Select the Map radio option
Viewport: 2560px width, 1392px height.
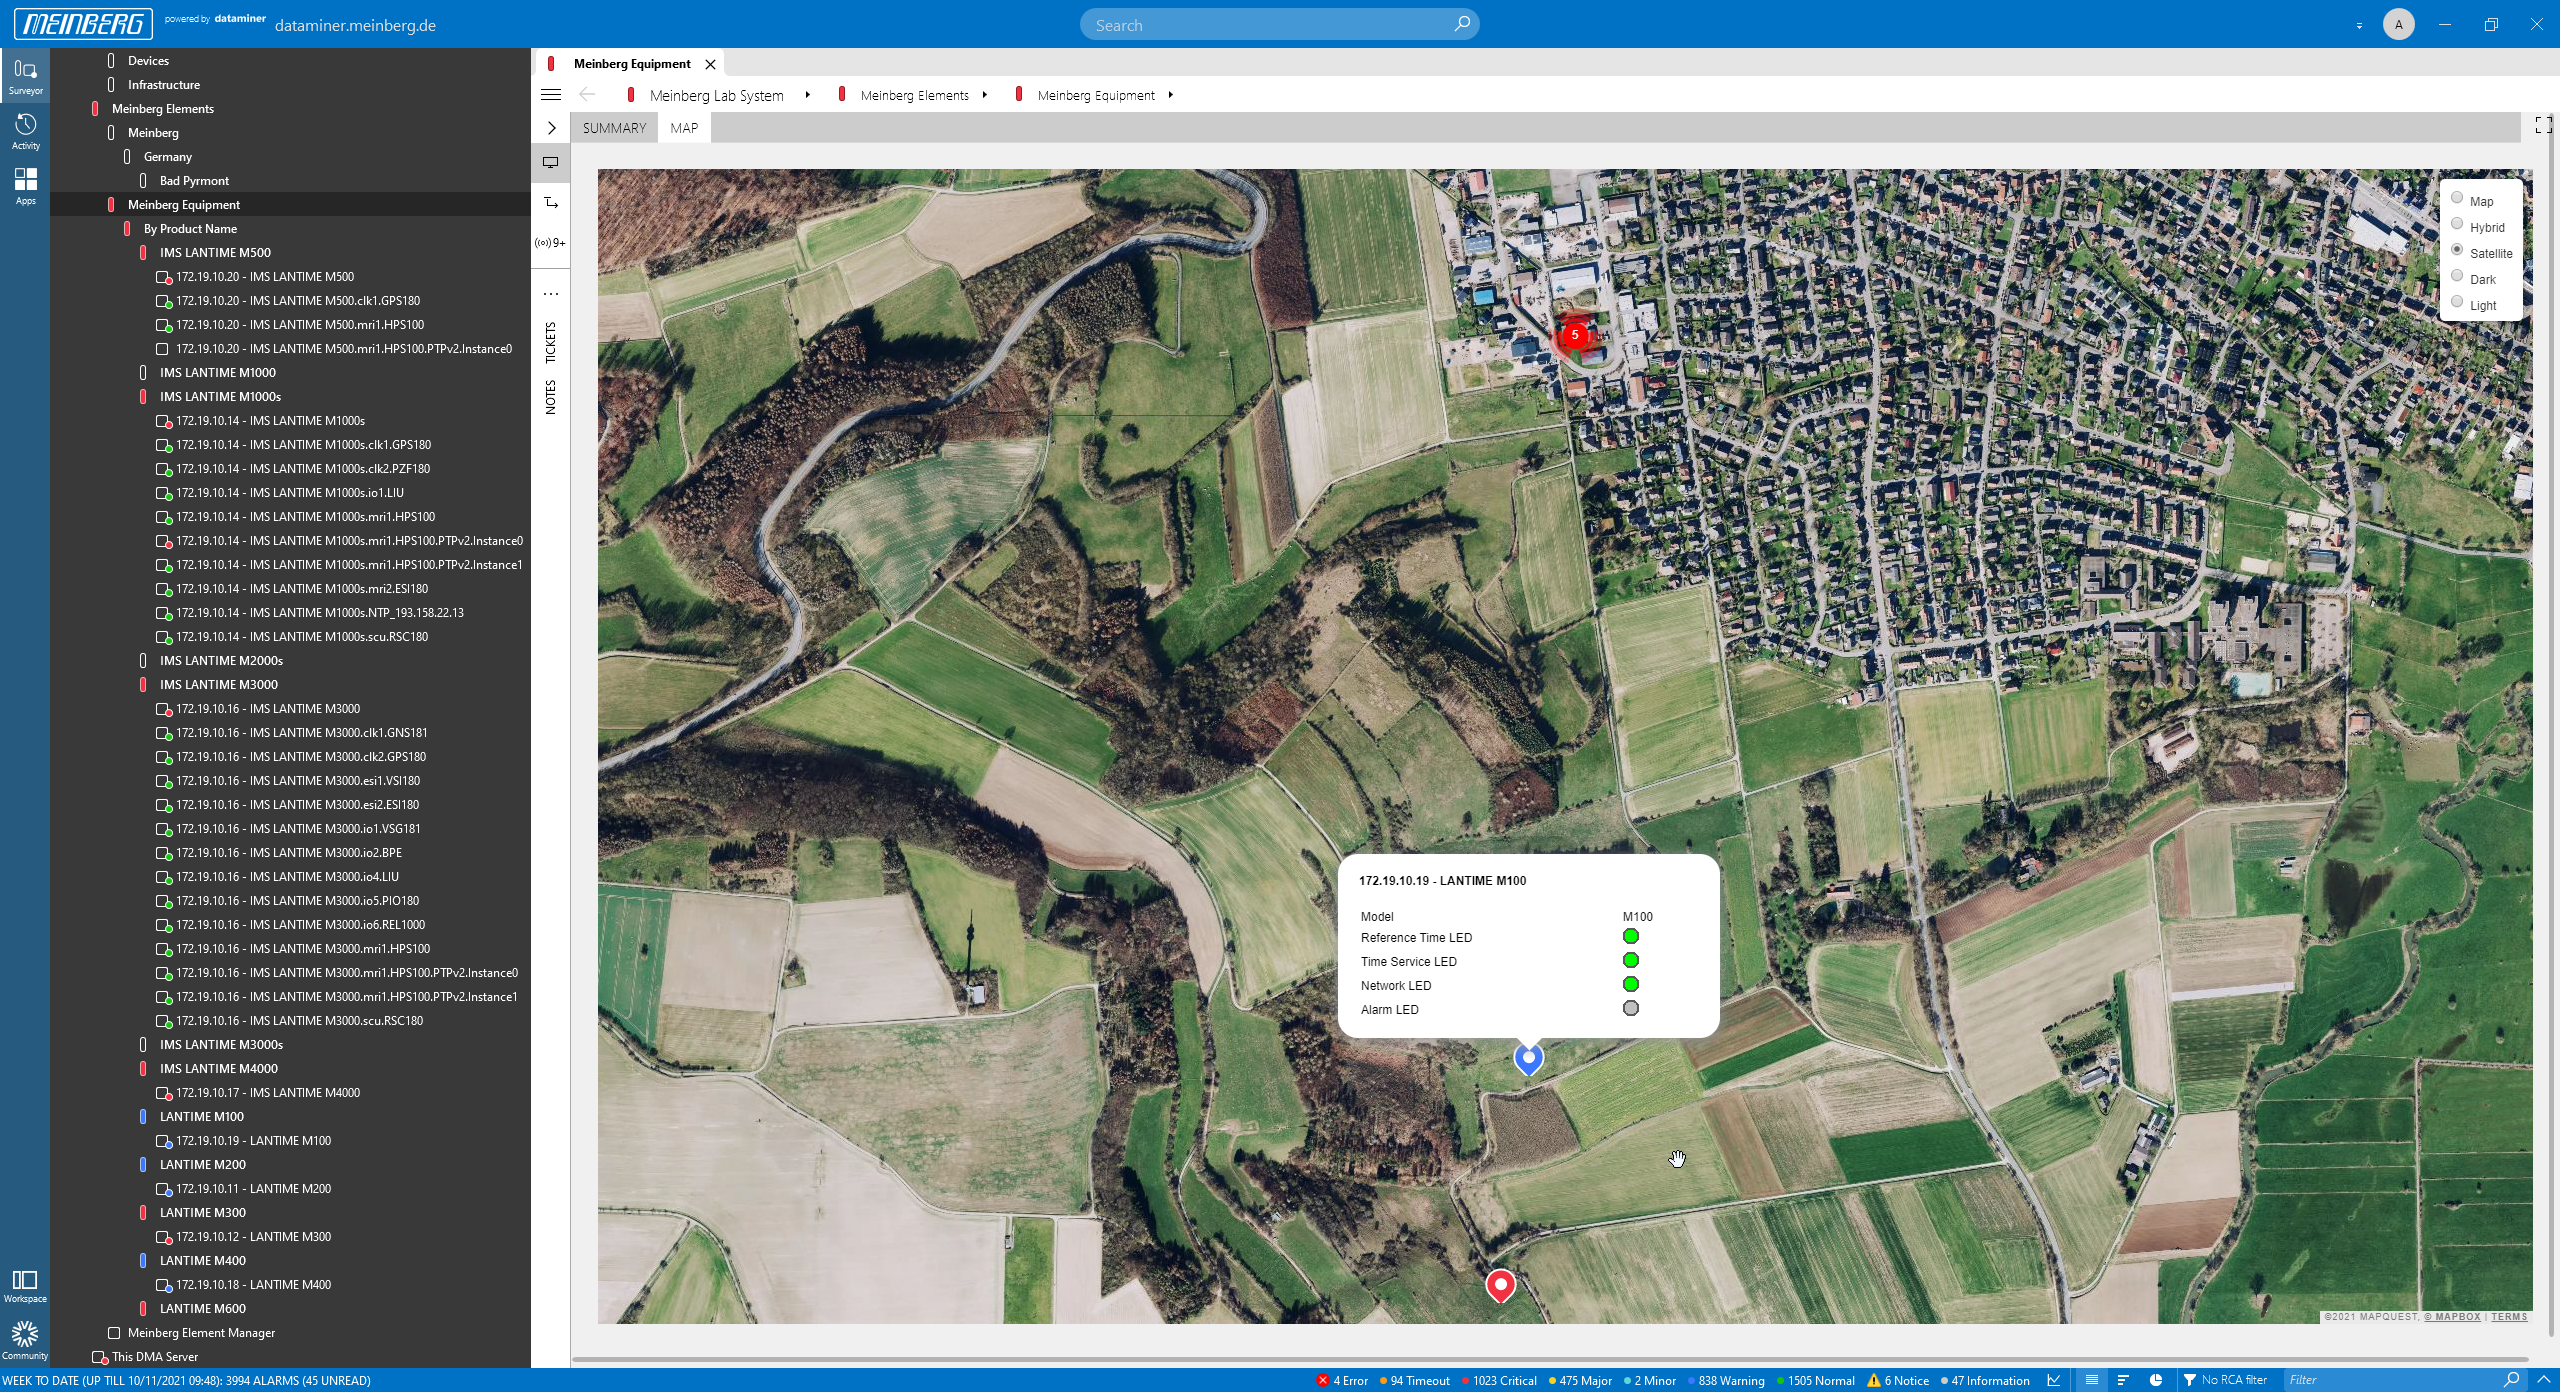(x=2457, y=198)
